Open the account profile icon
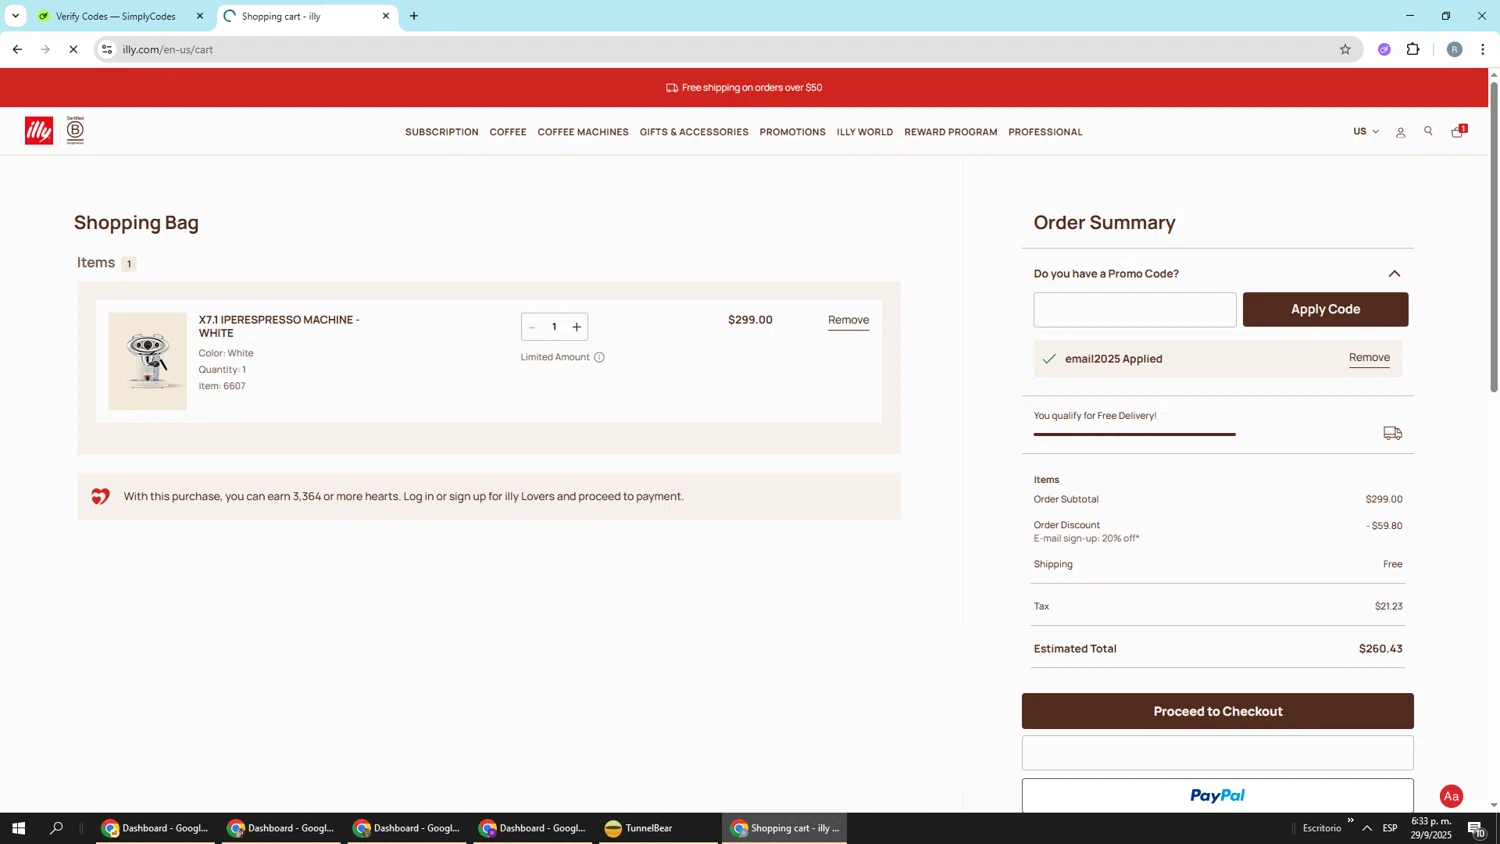This screenshot has height=844, width=1500. pos(1400,132)
